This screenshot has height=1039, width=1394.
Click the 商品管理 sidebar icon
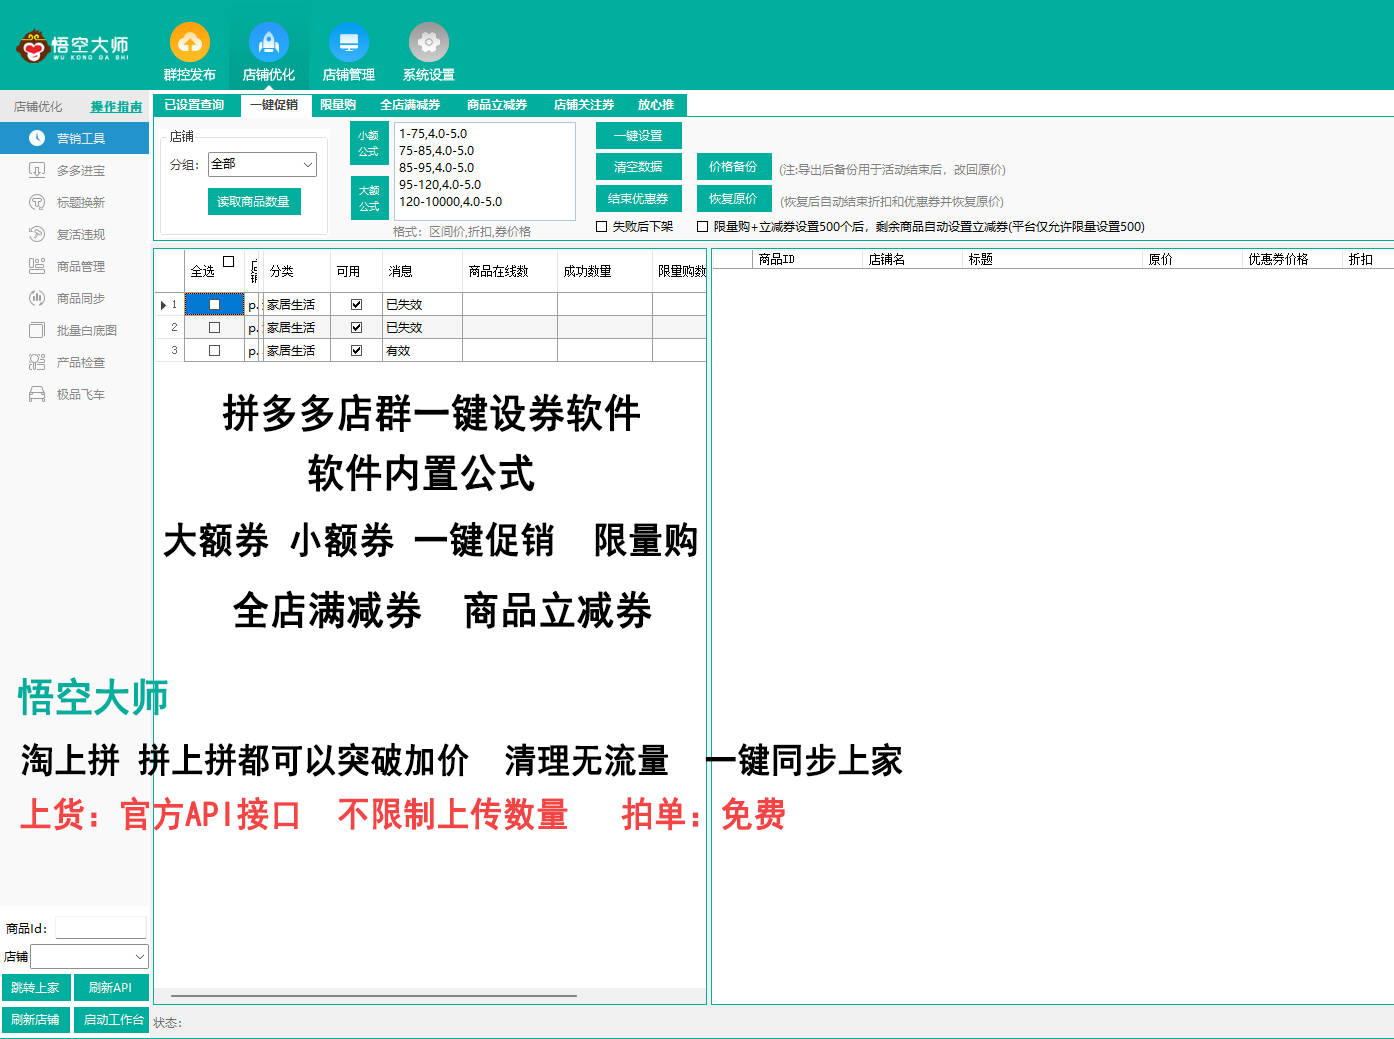[37, 266]
